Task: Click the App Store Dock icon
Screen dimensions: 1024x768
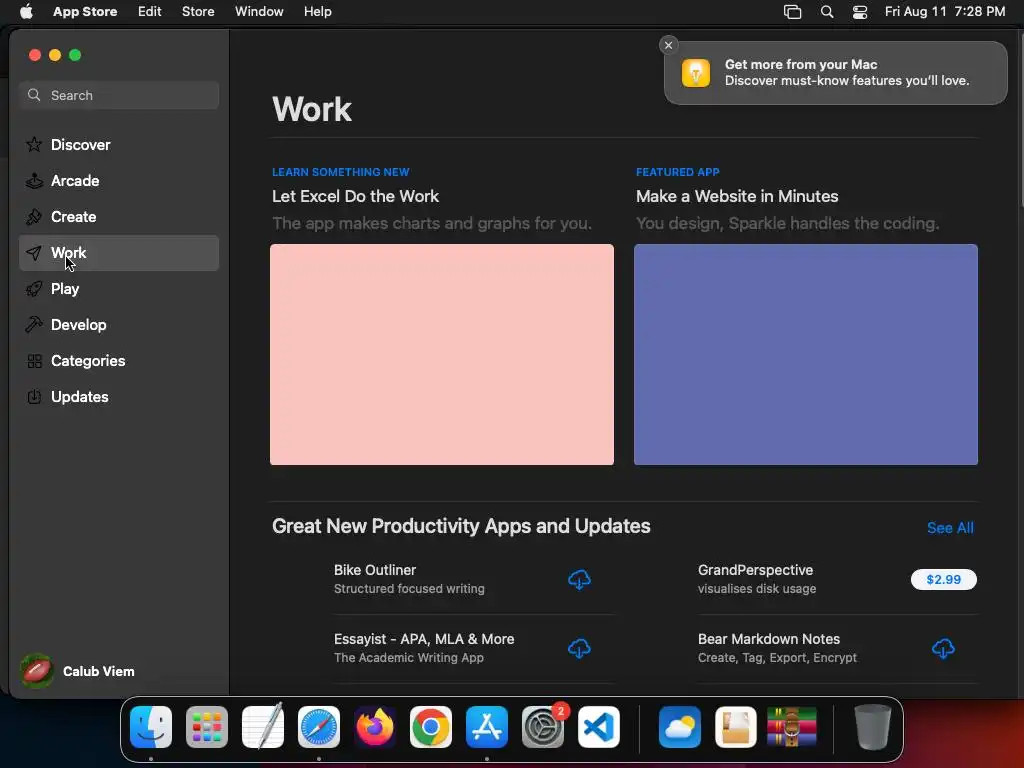Action: click(x=487, y=727)
